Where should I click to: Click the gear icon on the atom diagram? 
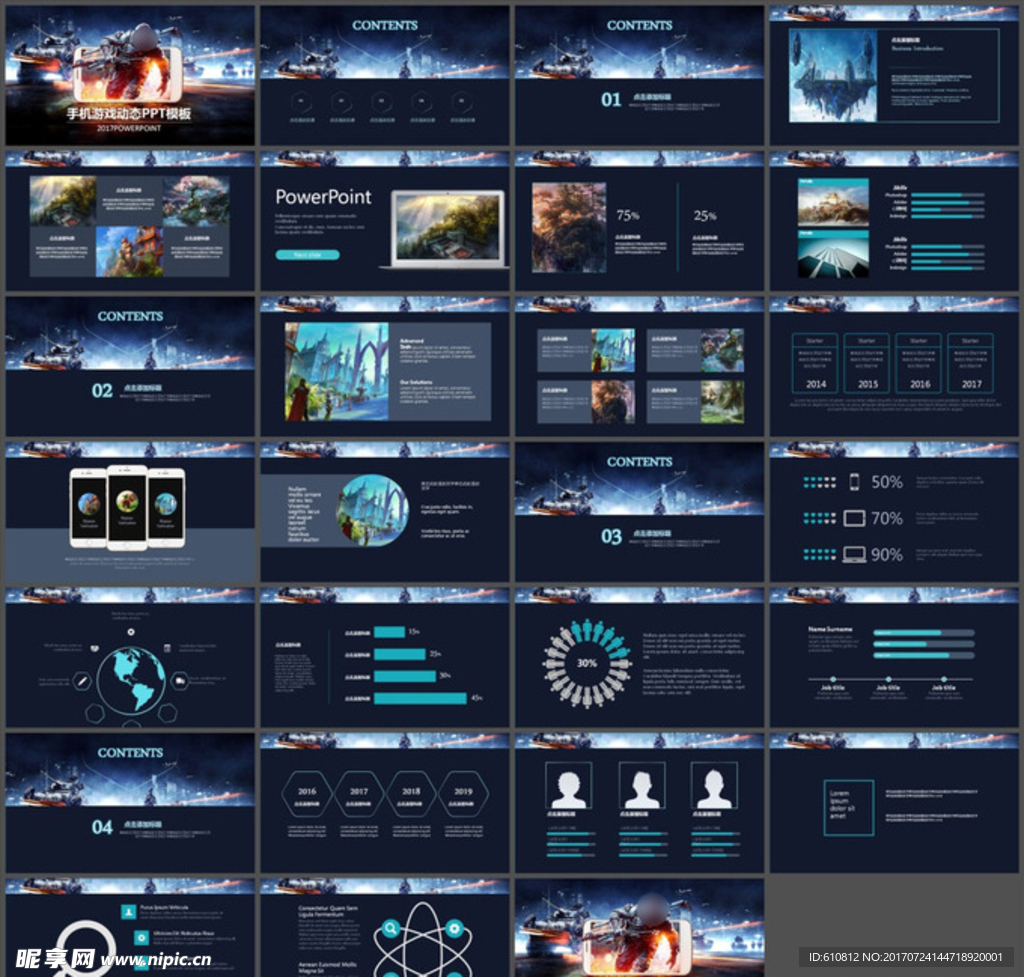pos(455,927)
